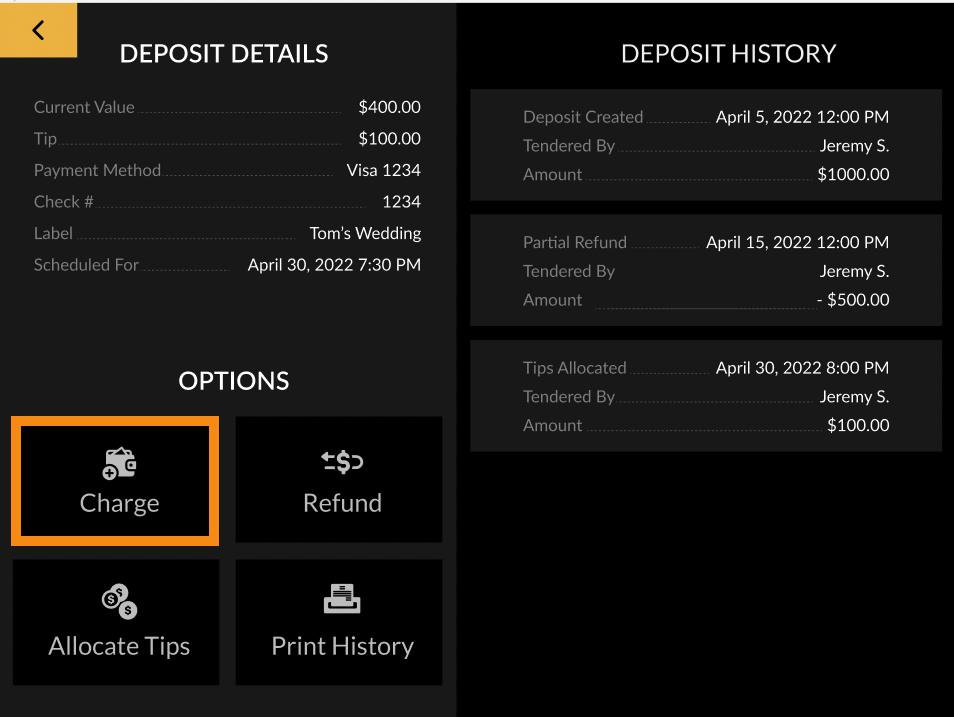Click the Deposit Details heading
This screenshot has width=954, height=717.
(224, 54)
